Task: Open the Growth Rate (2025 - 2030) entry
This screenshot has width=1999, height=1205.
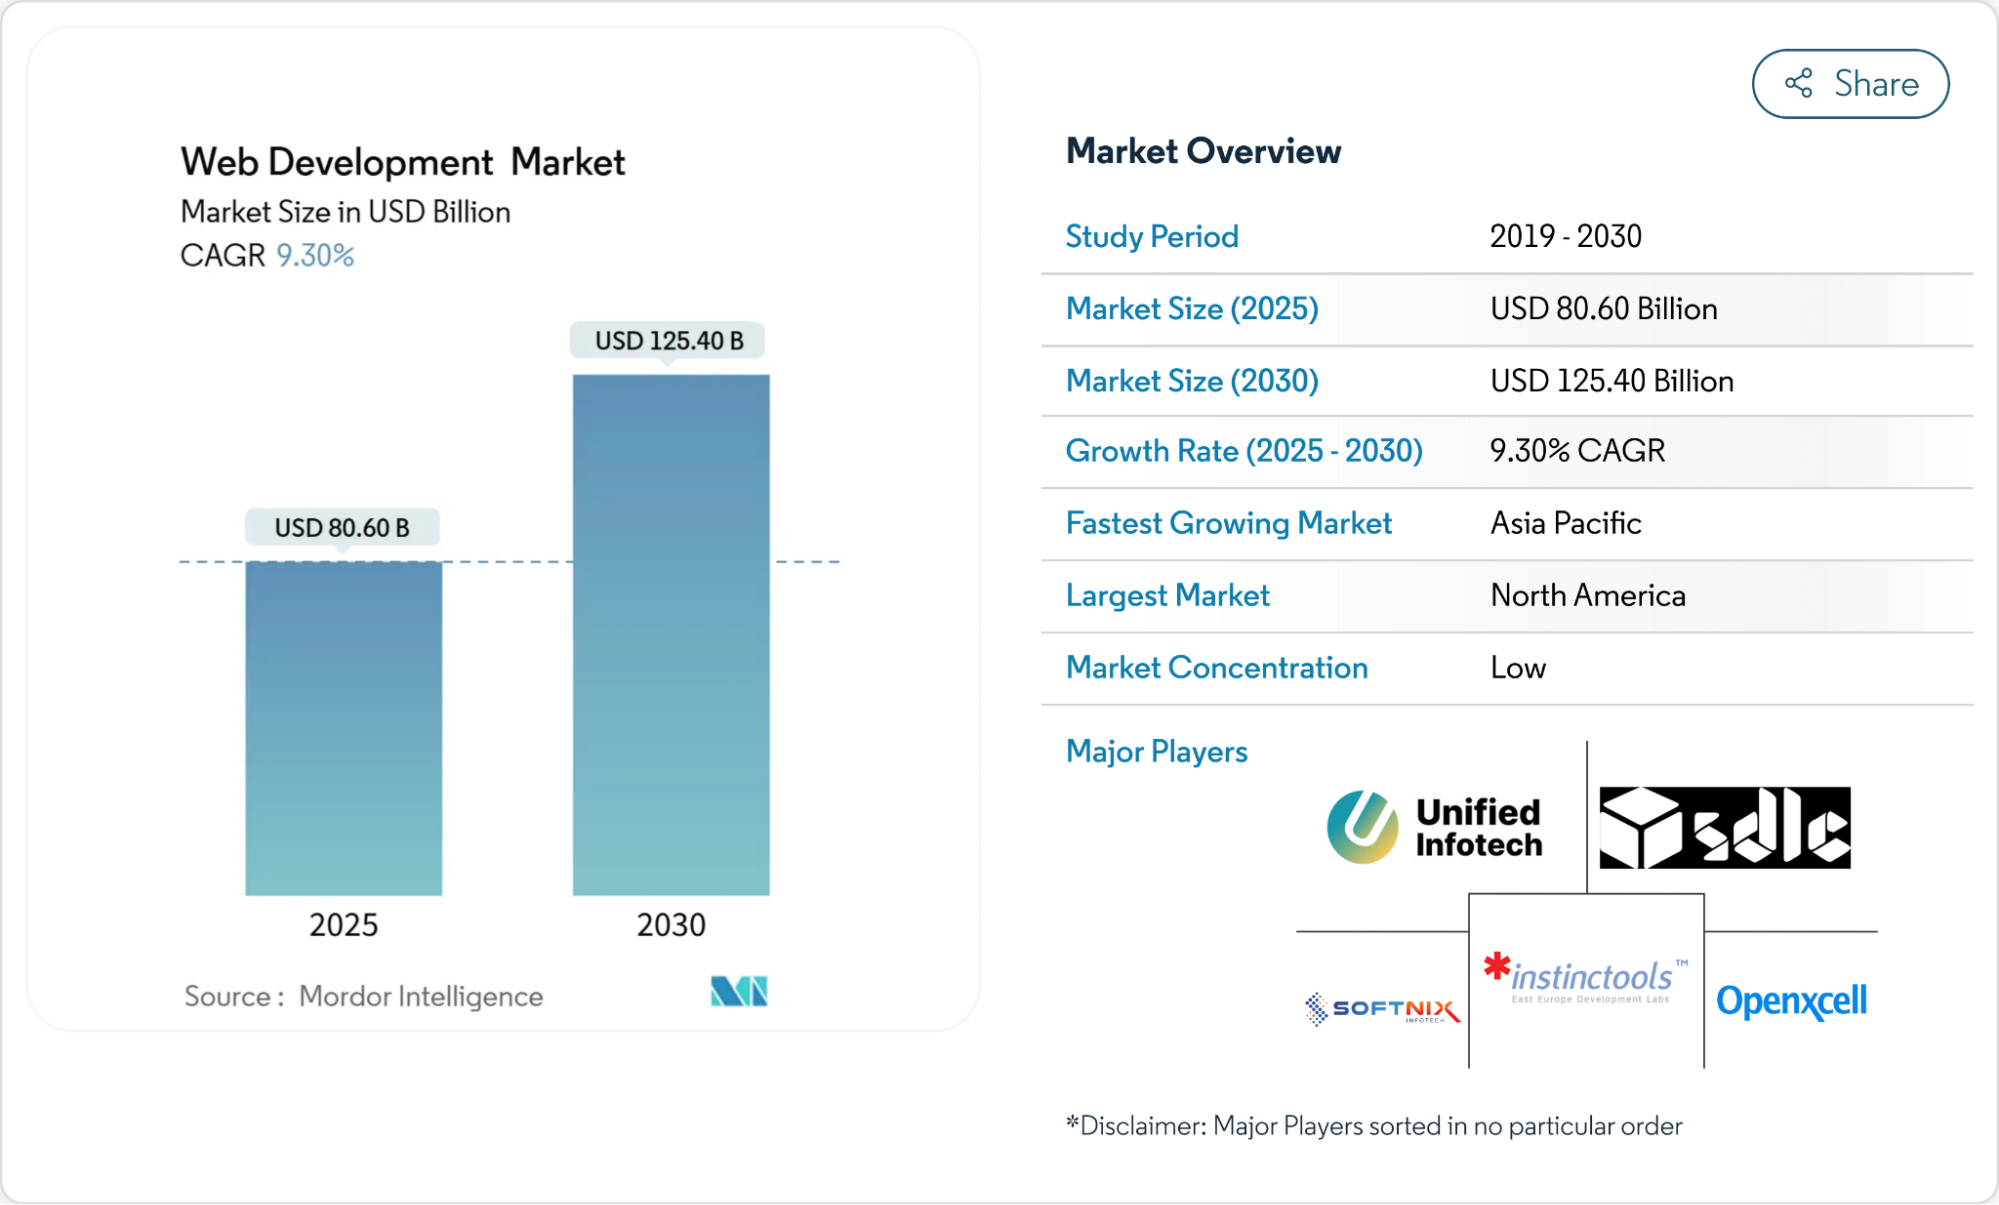Action: pos(1245,451)
